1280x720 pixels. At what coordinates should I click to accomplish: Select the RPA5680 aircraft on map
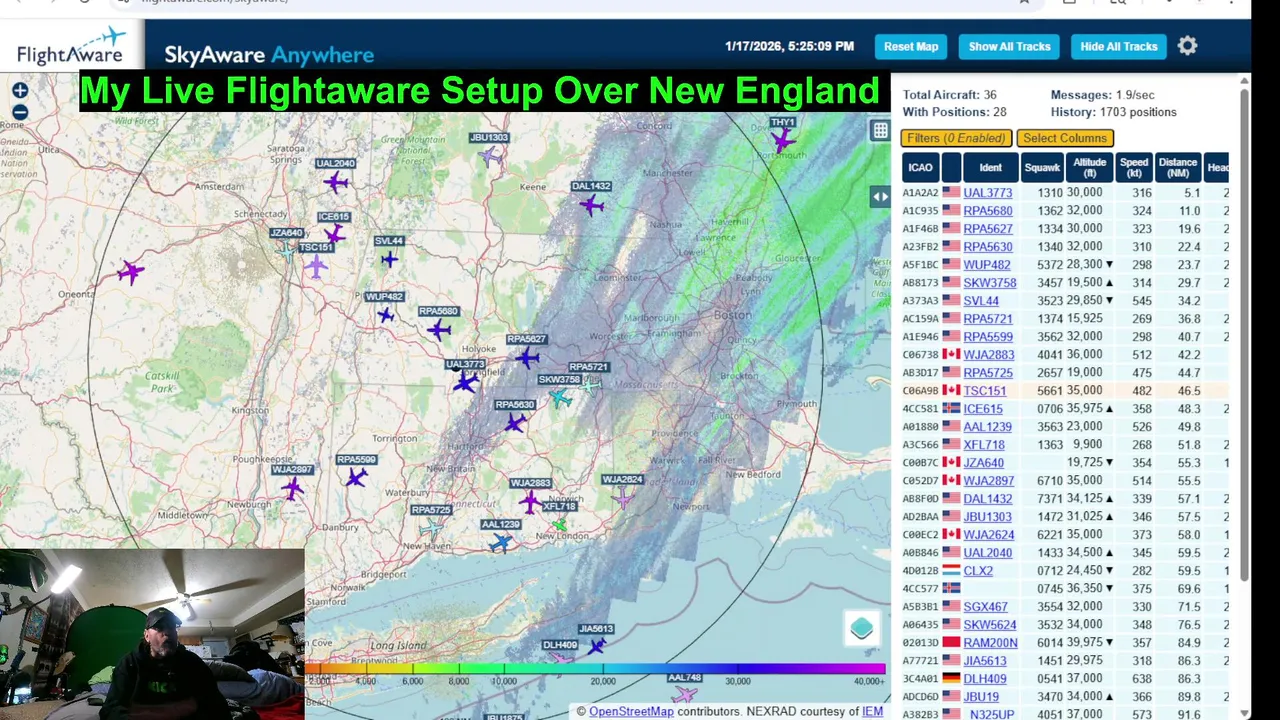pos(439,330)
